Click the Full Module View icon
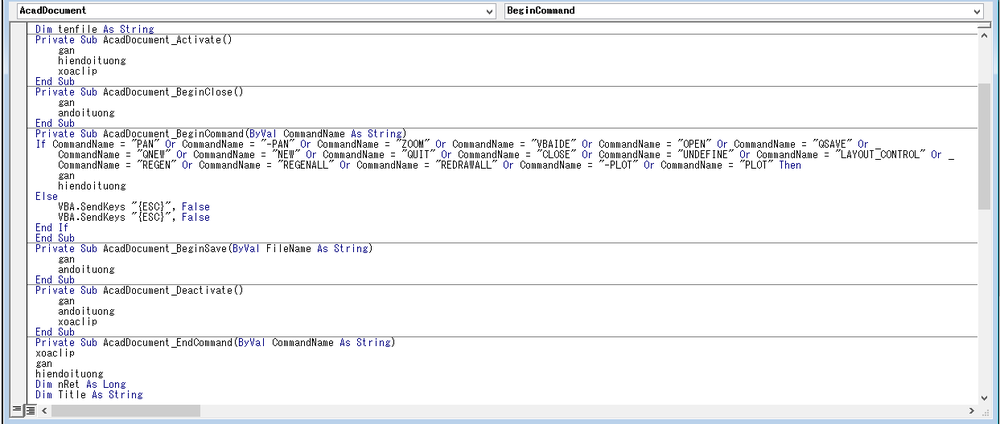The width and height of the screenshot is (1000, 424). pyautogui.click(x=29, y=411)
